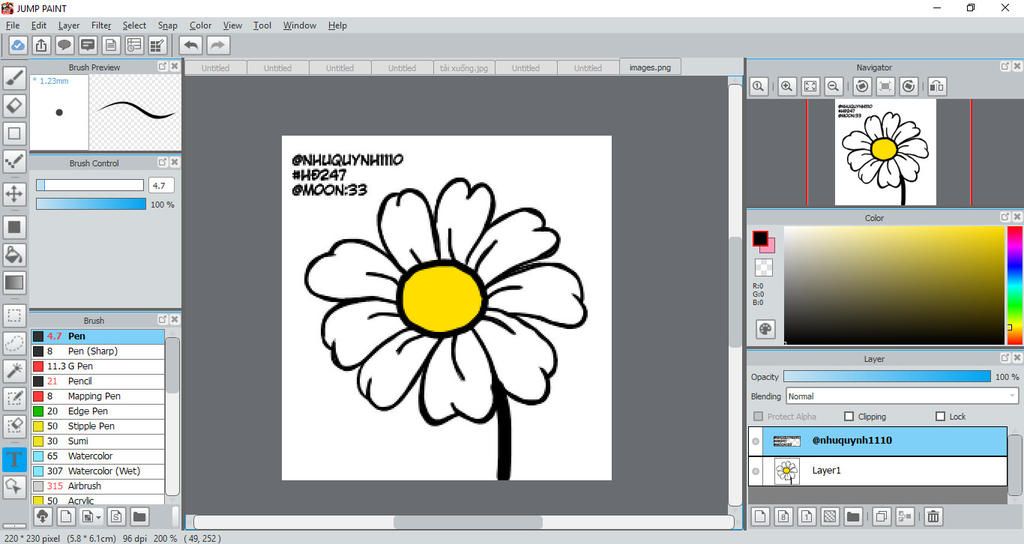Click the foreground black color swatch
Screen dimensions: 1024x544
click(760, 238)
